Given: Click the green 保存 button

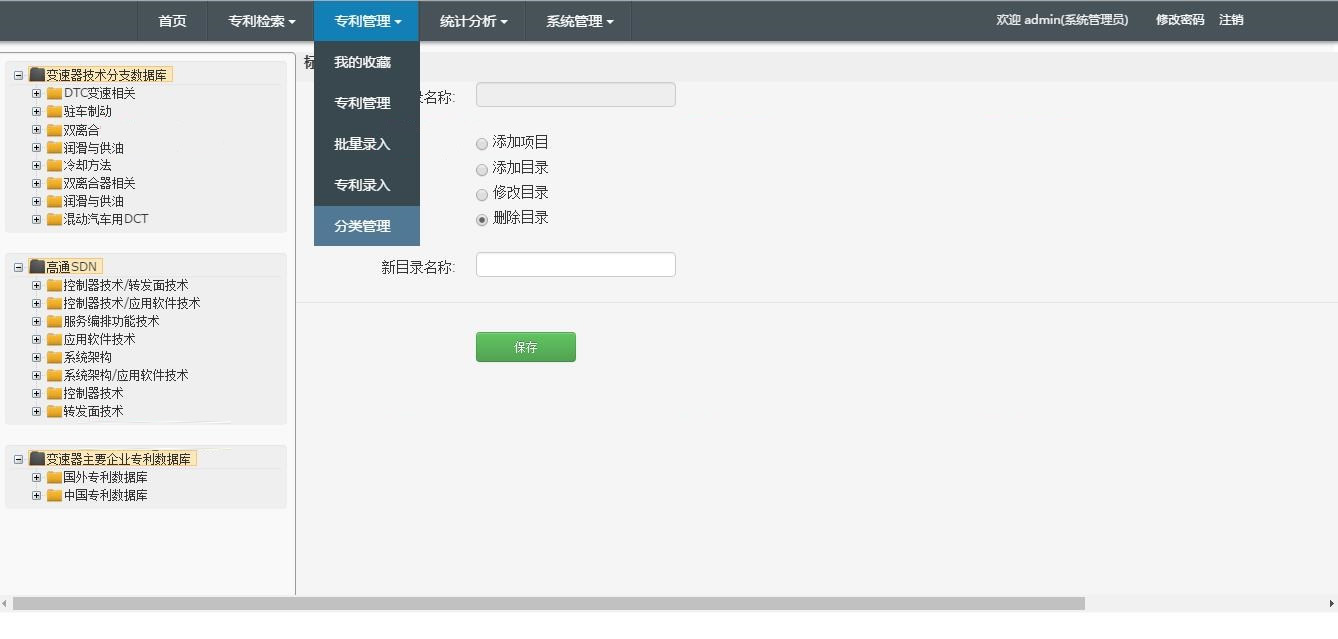Looking at the screenshot, I should tap(526, 347).
